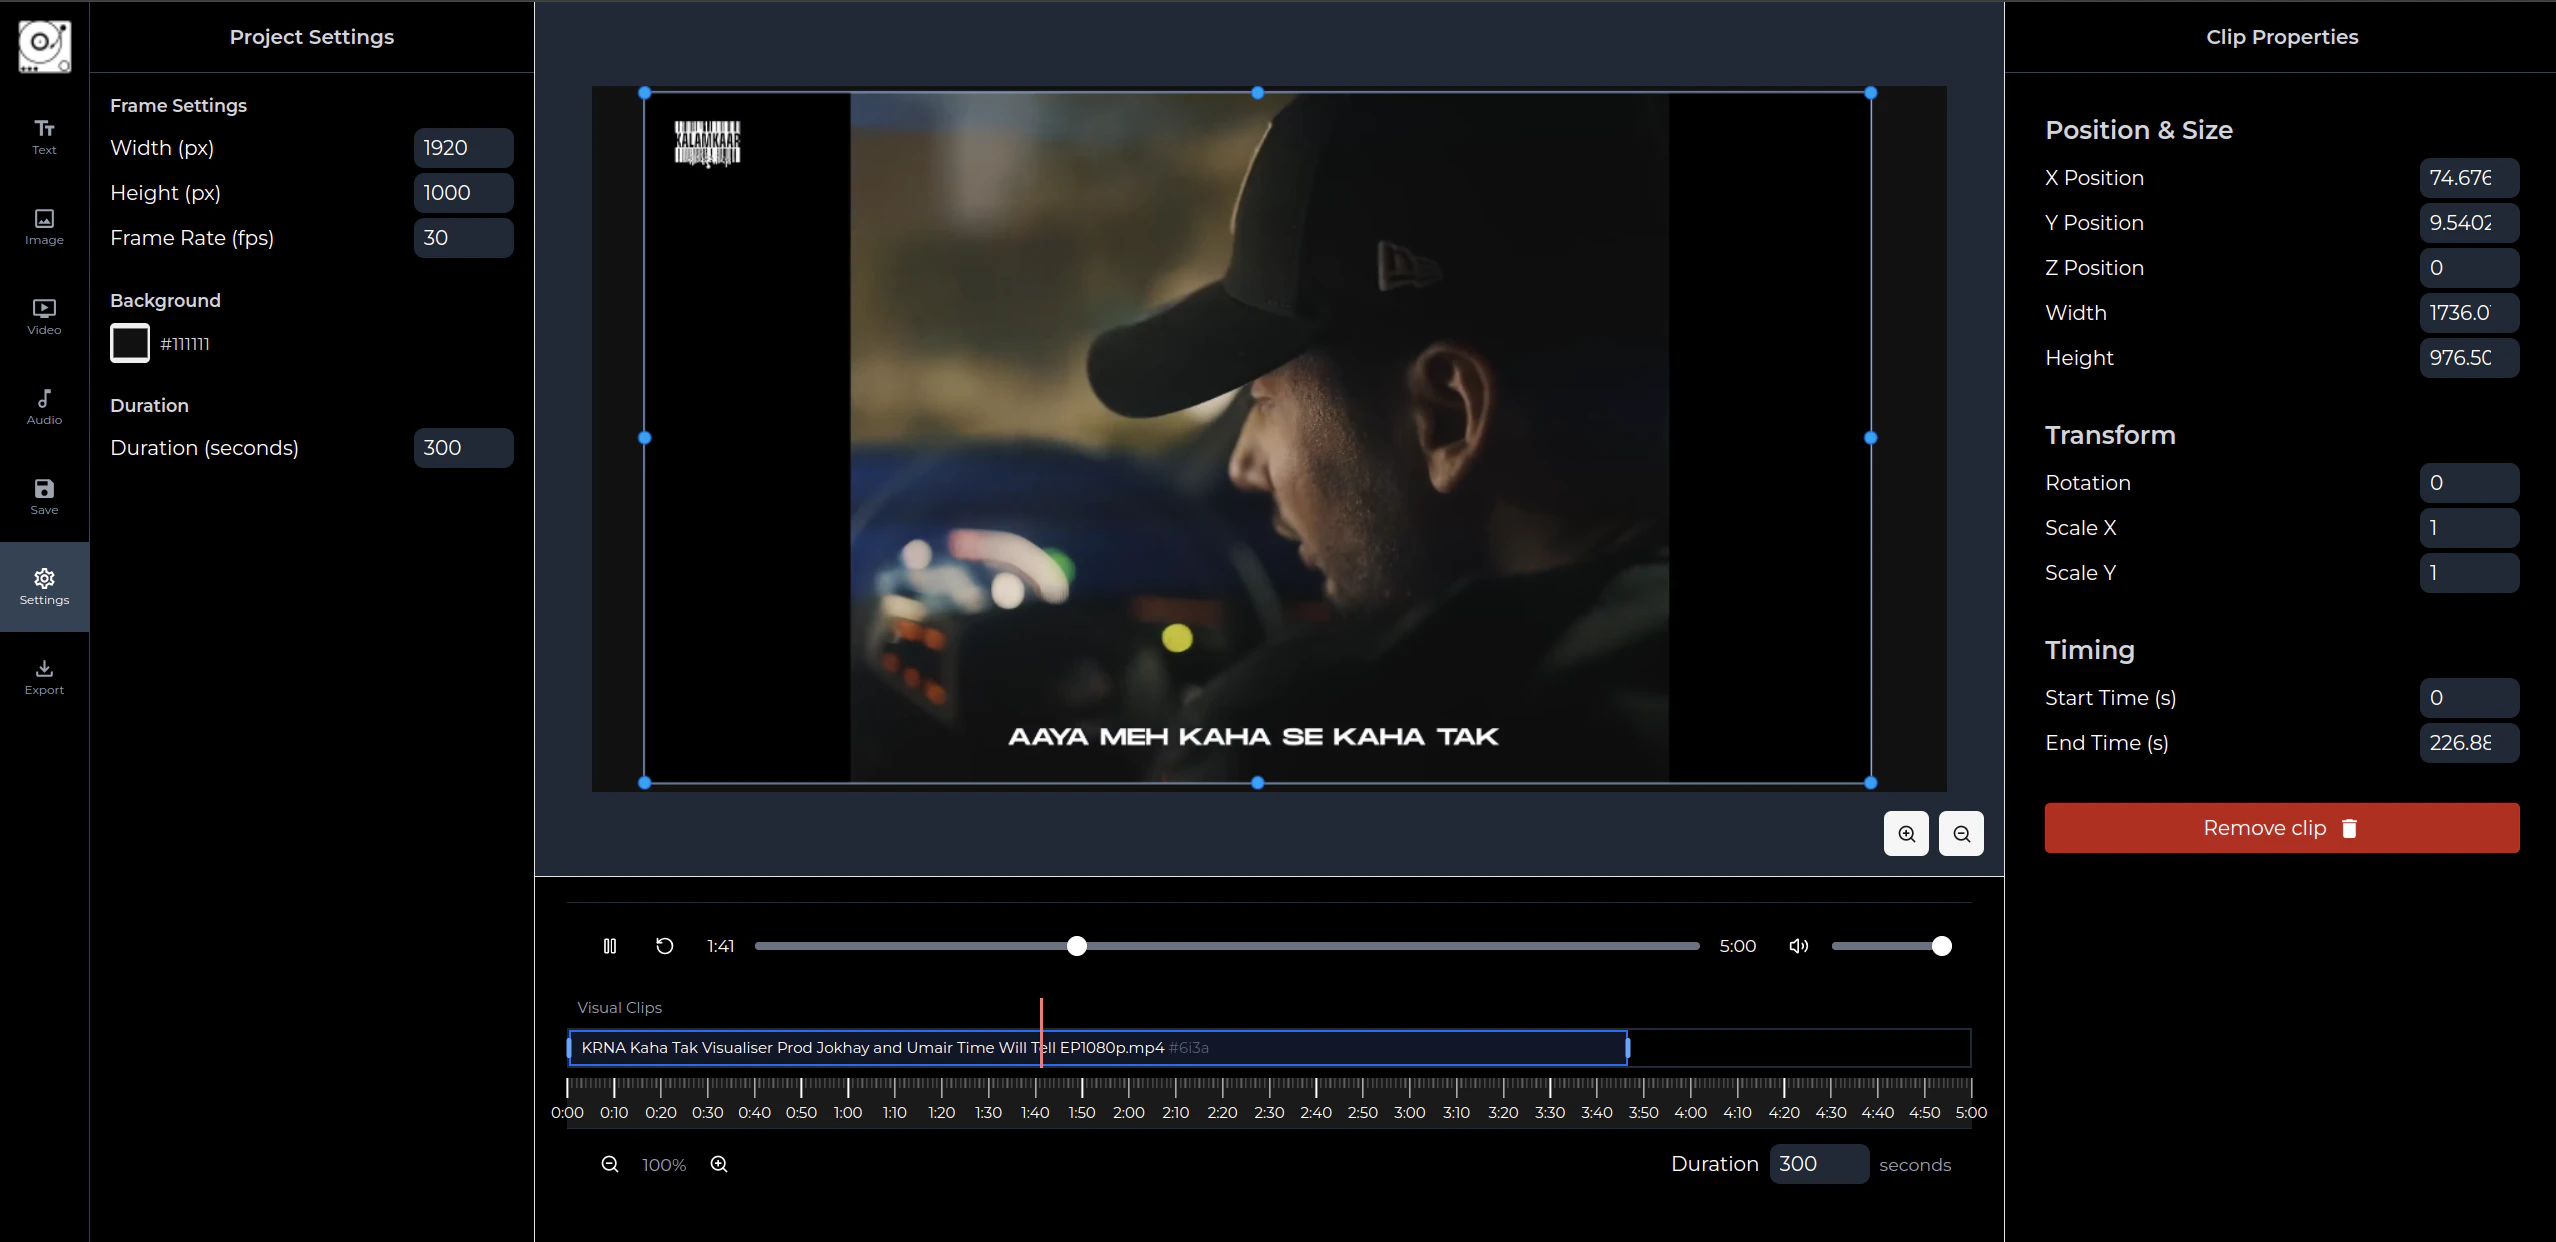Click the Frame Rate (fps) input field
This screenshot has width=2556, height=1242.
coord(463,238)
